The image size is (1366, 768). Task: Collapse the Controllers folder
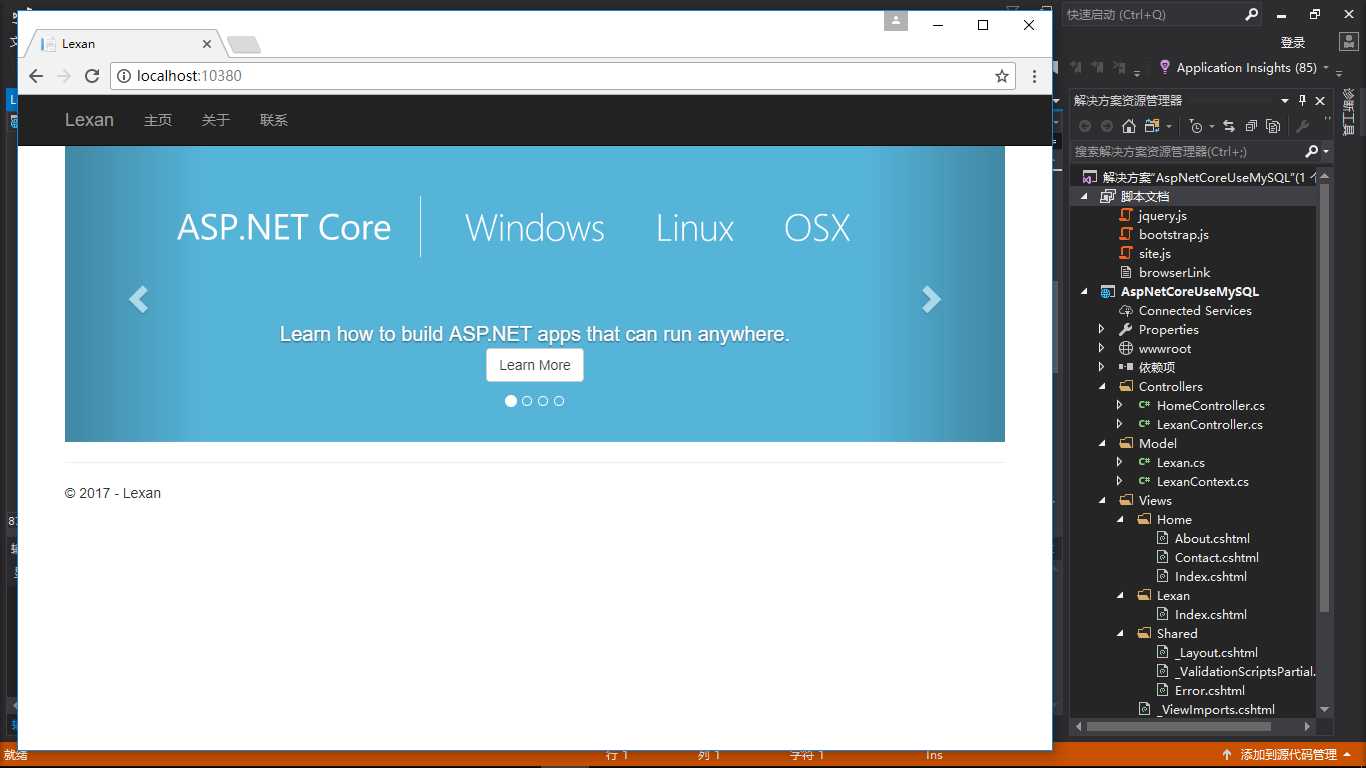tap(1102, 387)
